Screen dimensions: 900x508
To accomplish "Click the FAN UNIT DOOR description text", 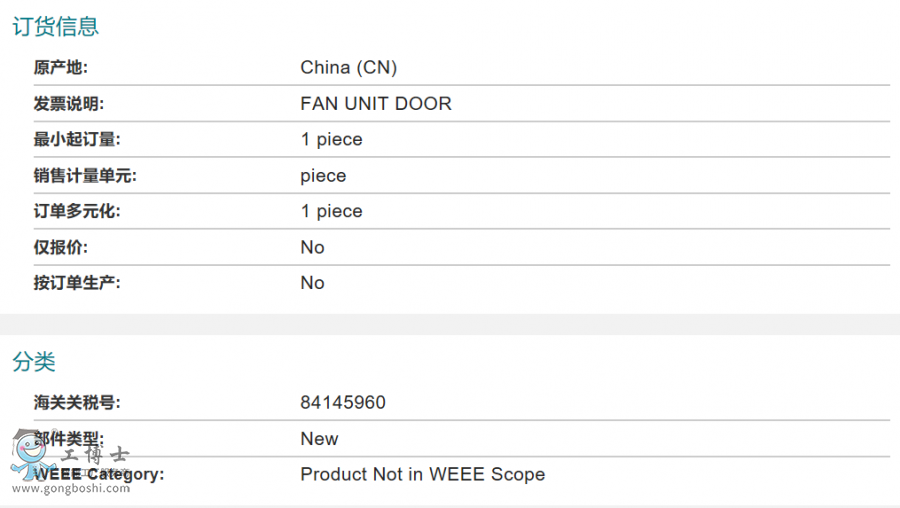I will pos(375,104).
